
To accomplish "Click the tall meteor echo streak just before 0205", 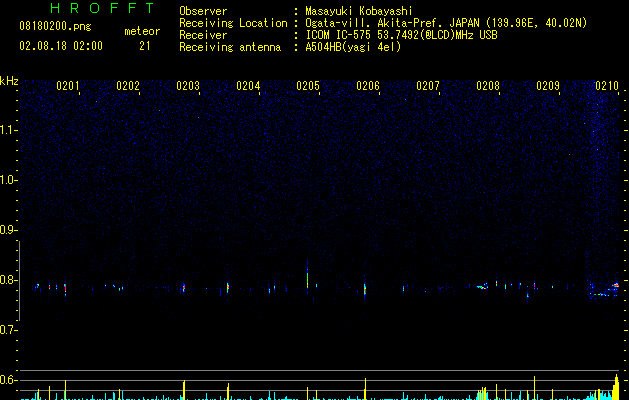I will pyautogui.click(x=307, y=277).
